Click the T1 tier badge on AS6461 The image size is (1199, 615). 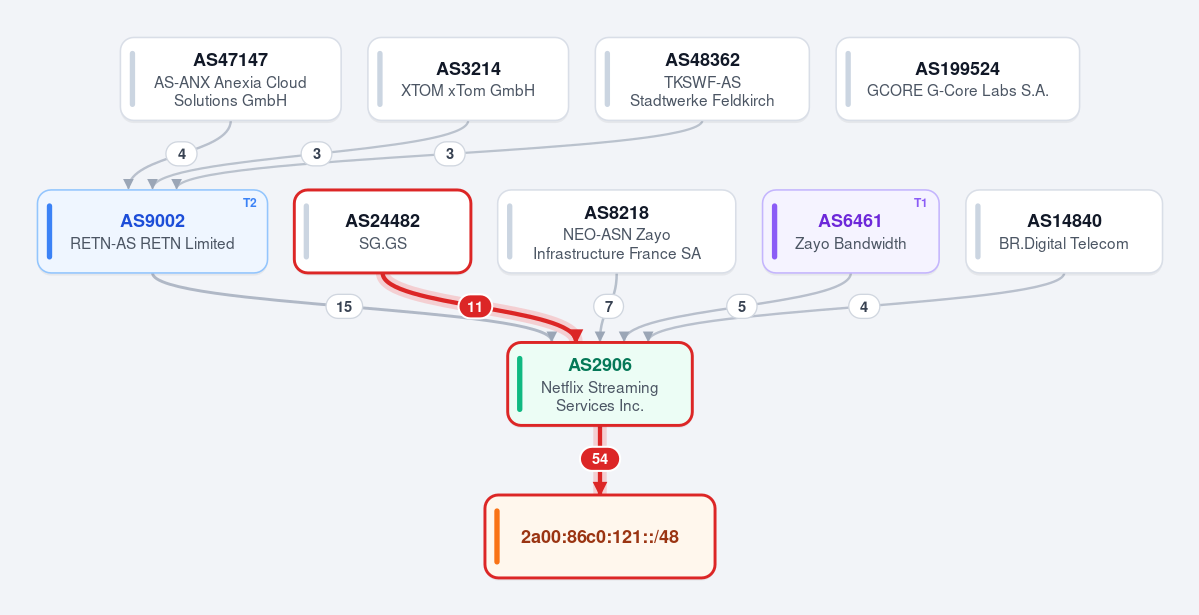(x=921, y=203)
